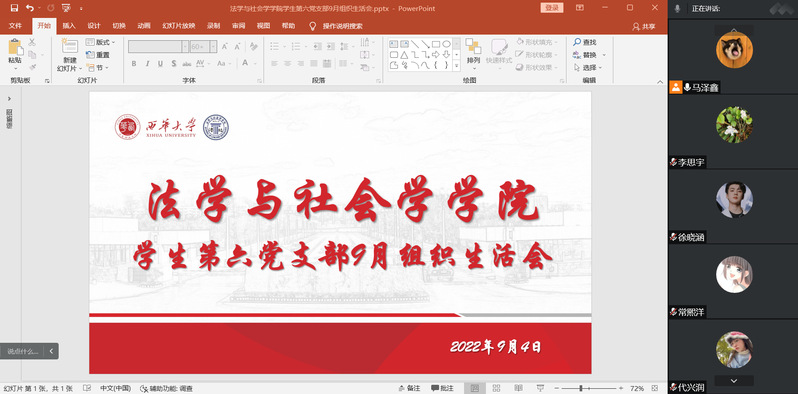Screen dimensions: 798x394
Task: Click the Share (共享) button
Action: [x=644, y=26]
